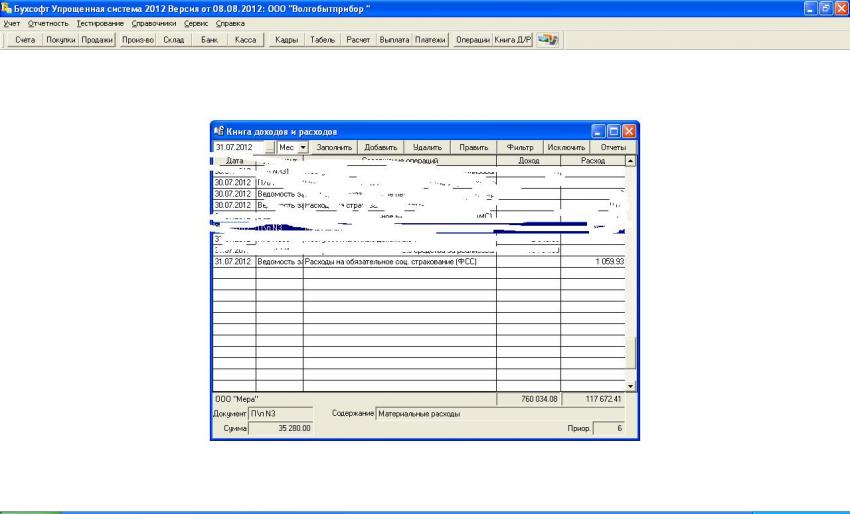Click the Фильтр button
The width and height of the screenshot is (850, 514).
click(520, 147)
